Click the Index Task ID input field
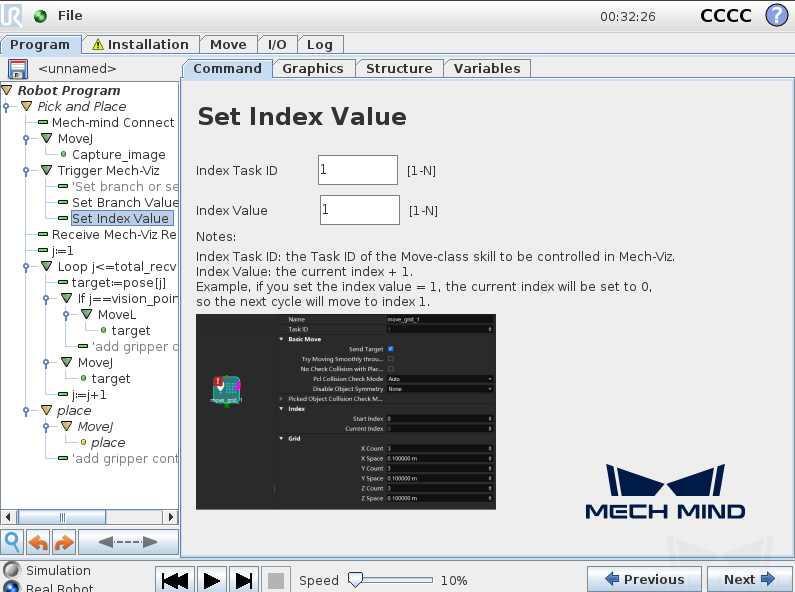The height and width of the screenshot is (592, 795). [358, 170]
